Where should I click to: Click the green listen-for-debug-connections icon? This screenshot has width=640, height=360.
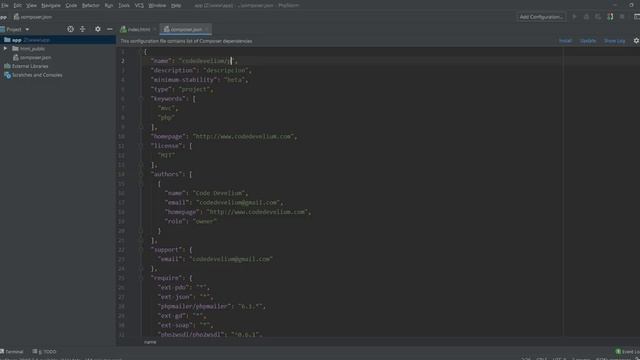point(610,17)
